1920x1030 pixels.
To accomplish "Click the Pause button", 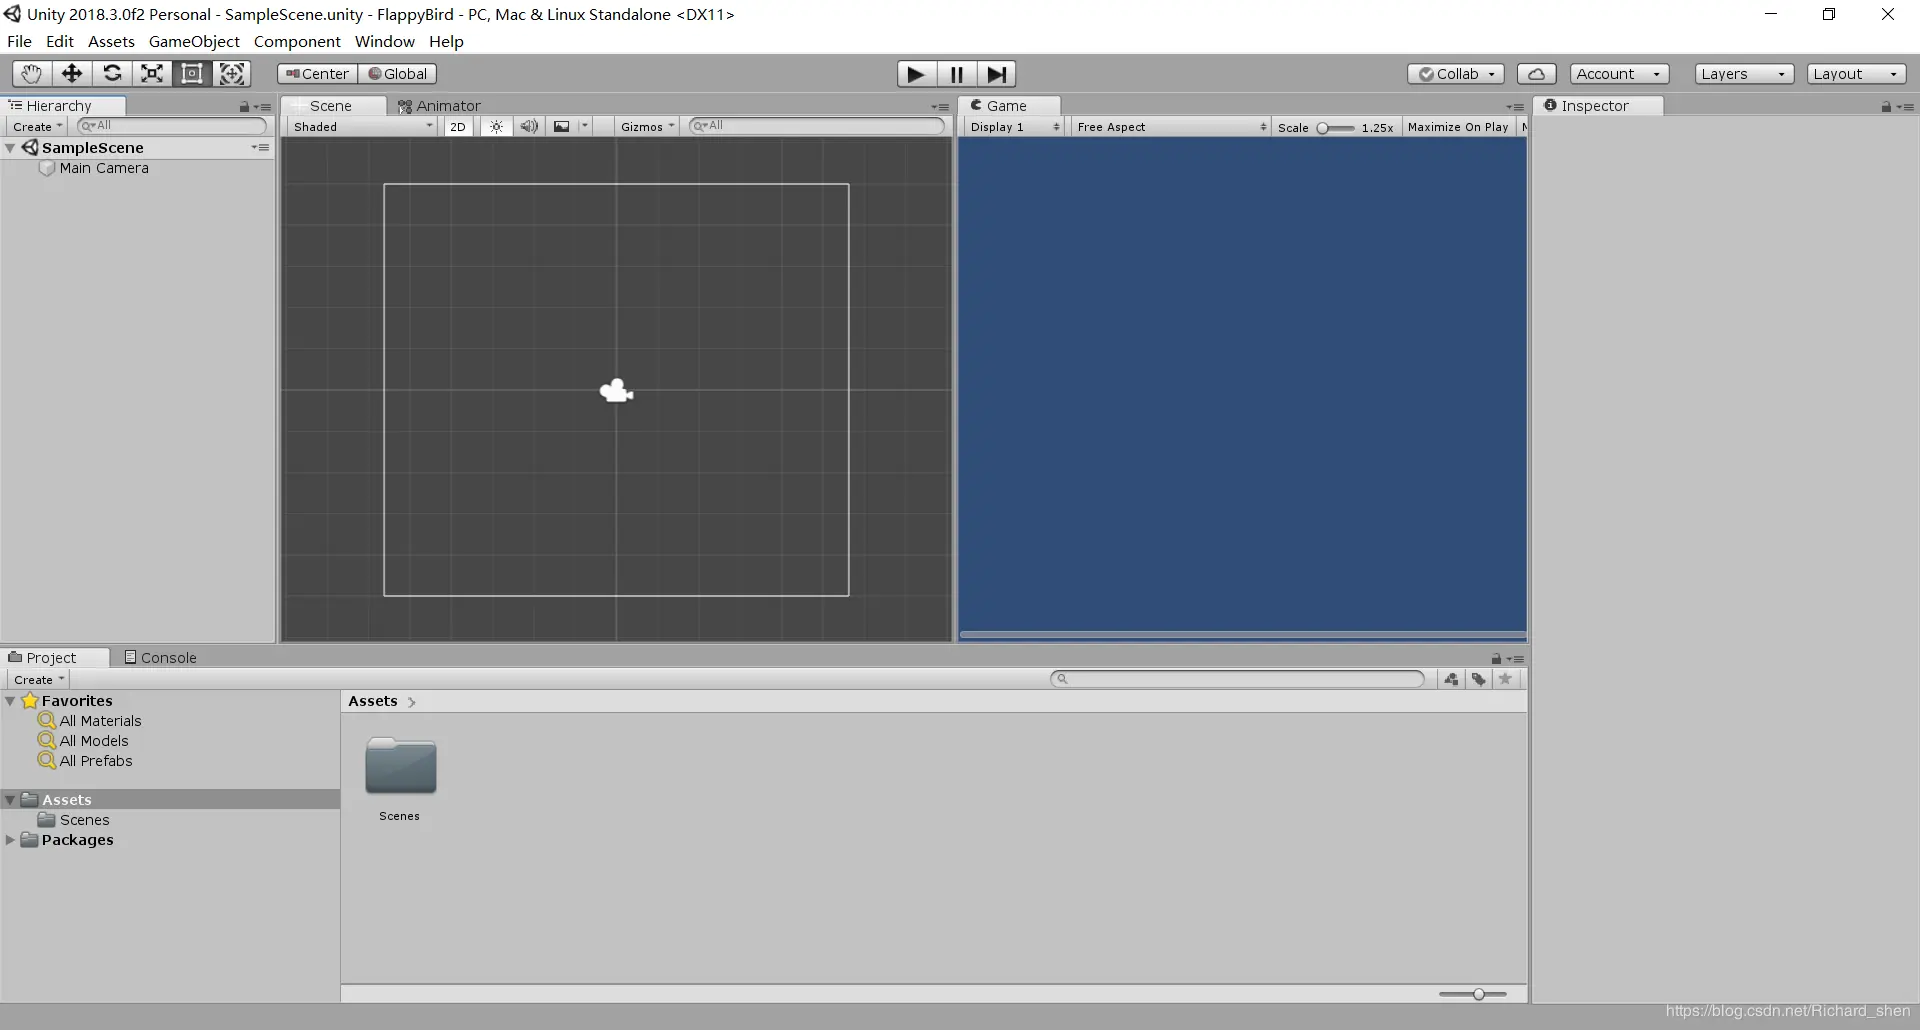I will click(957, 74).
